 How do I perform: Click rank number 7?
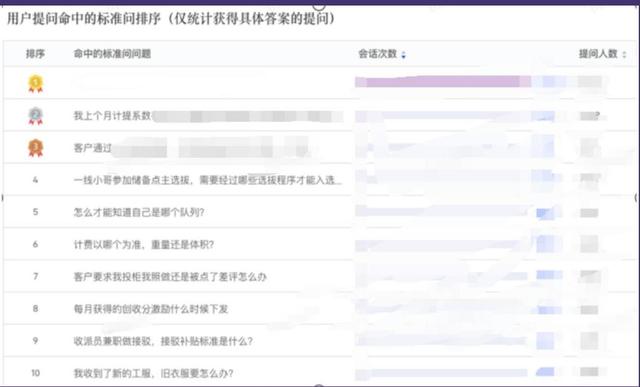click(36, 277)
